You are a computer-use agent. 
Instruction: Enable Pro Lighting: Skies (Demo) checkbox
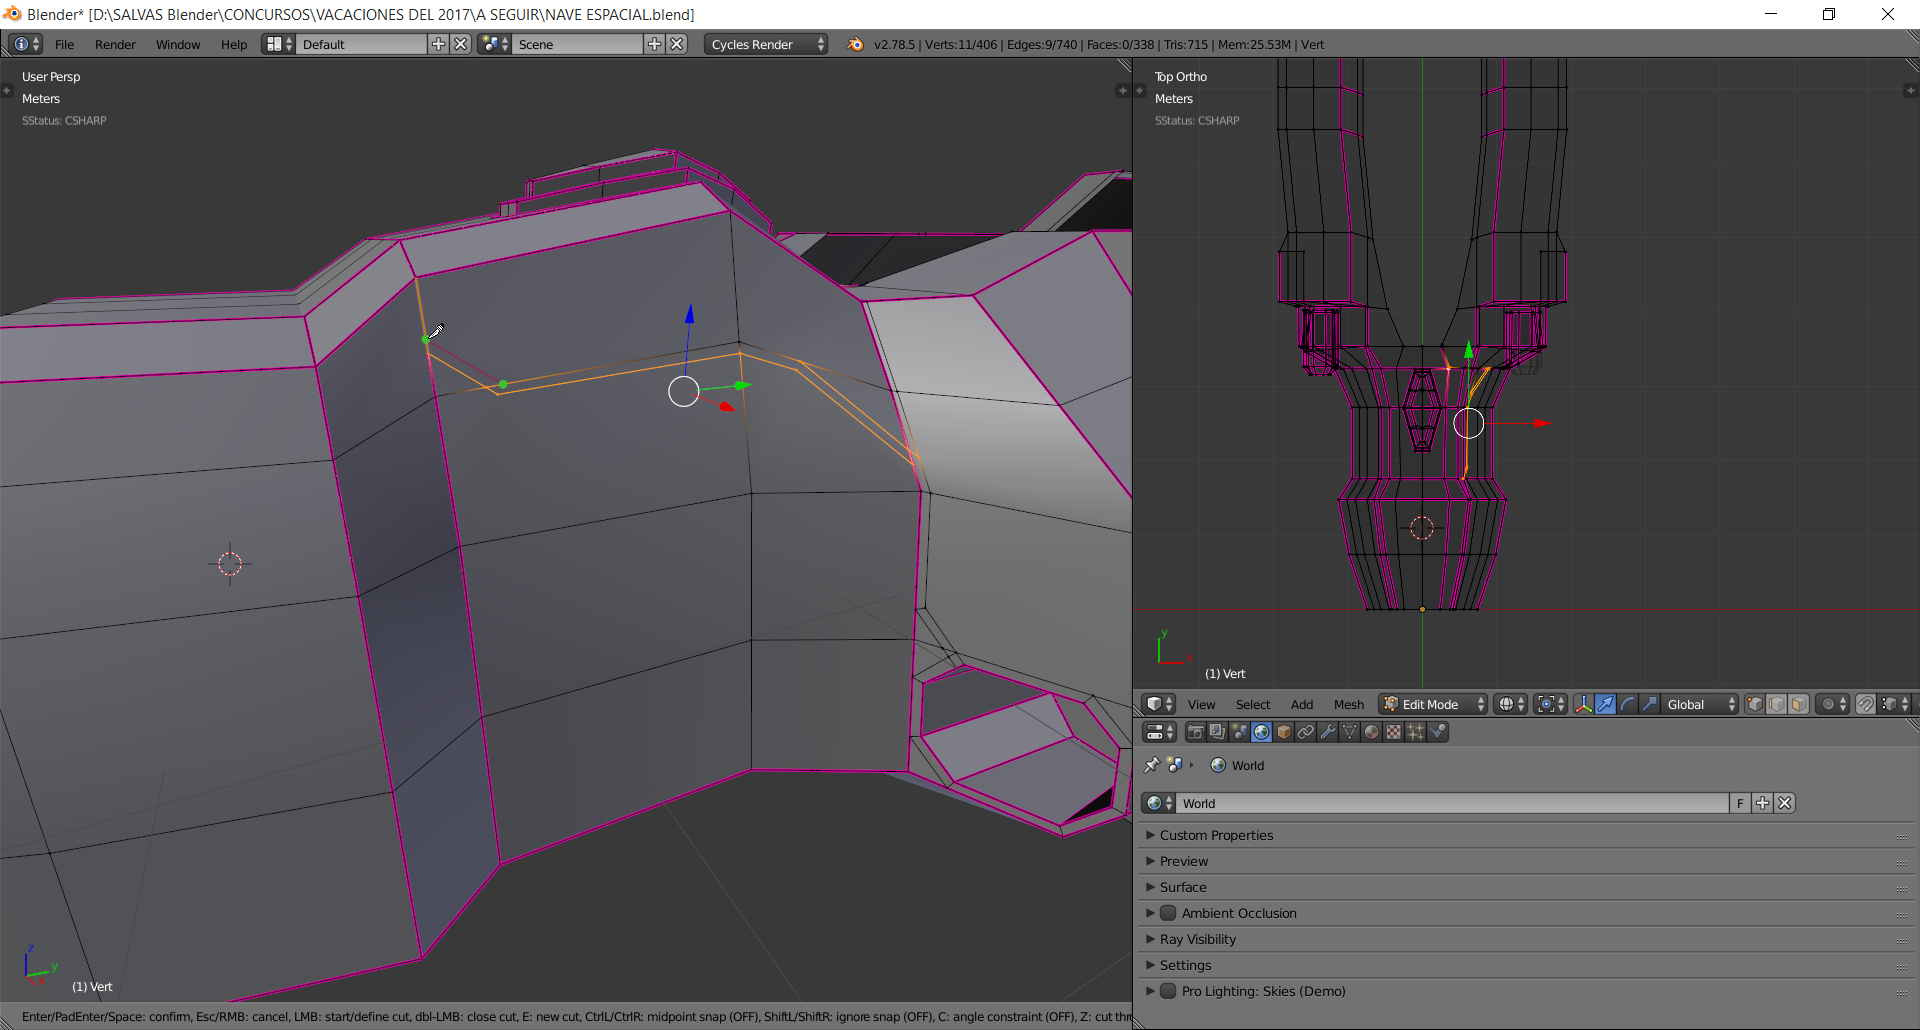pos(1168,991)
